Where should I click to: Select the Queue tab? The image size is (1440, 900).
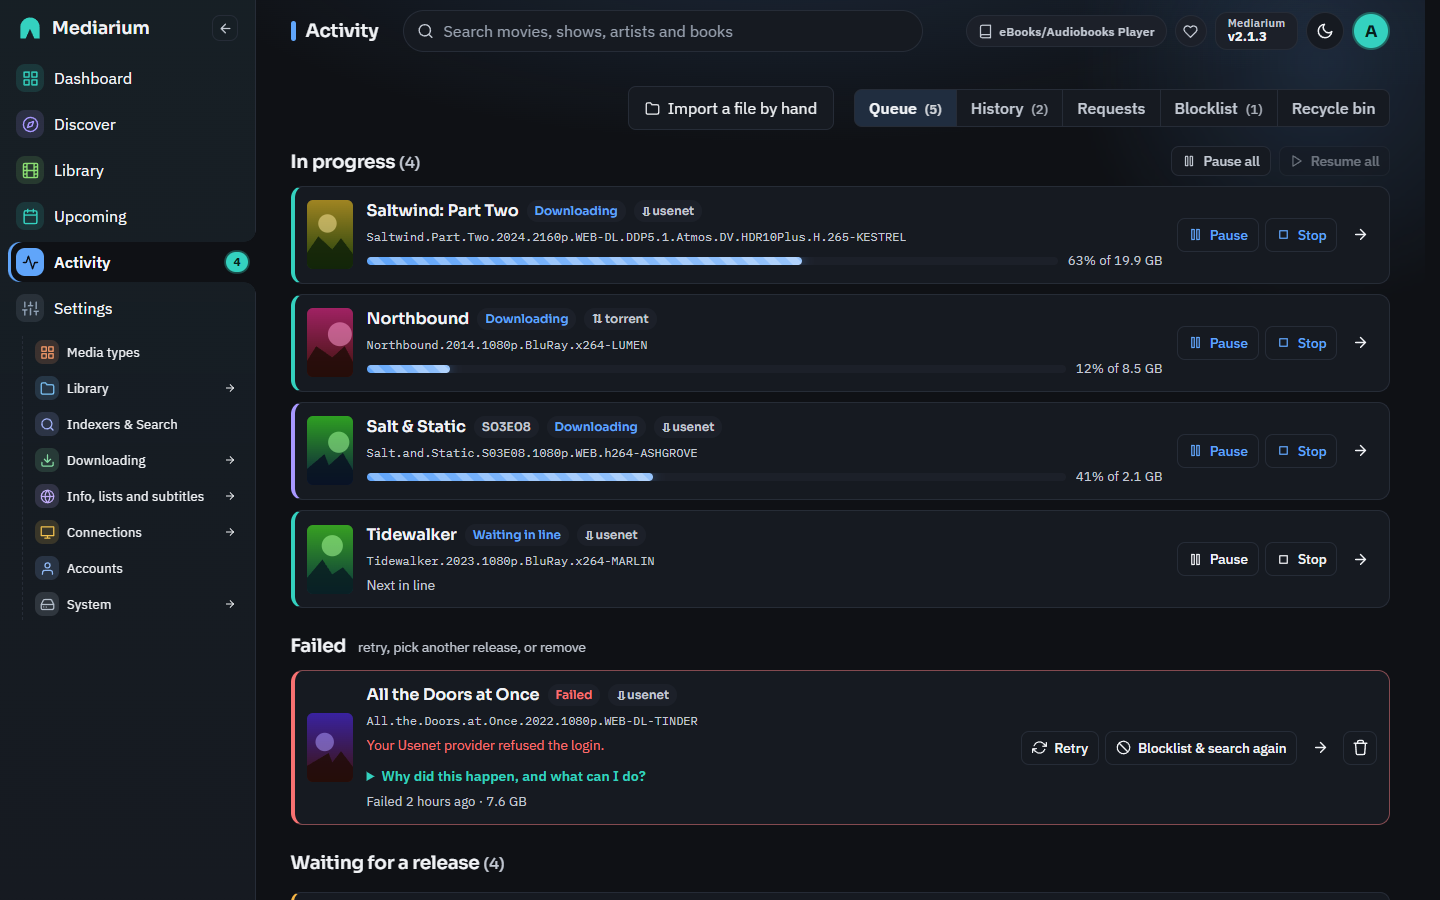[x=905, y=108]
